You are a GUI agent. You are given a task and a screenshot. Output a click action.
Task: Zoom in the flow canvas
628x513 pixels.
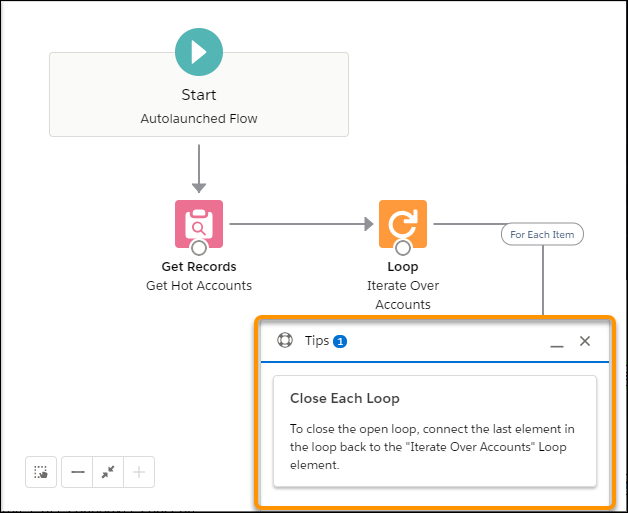tap(139, 472)
